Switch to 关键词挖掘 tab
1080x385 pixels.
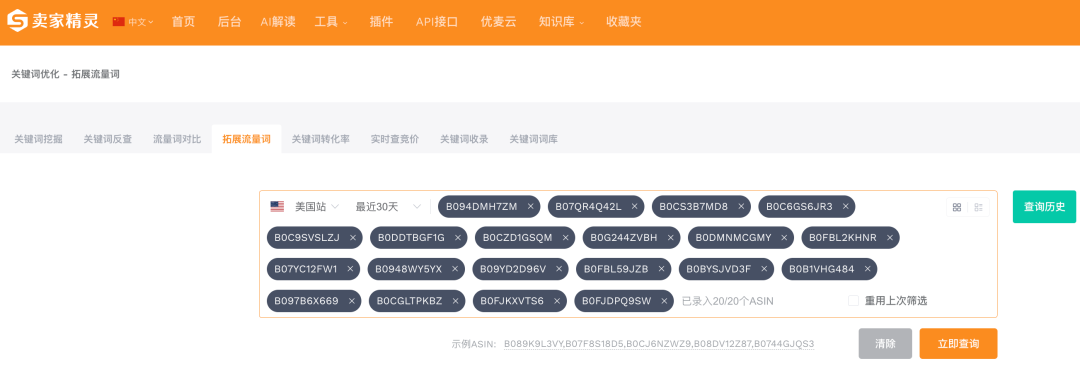(x=39, y=139)
